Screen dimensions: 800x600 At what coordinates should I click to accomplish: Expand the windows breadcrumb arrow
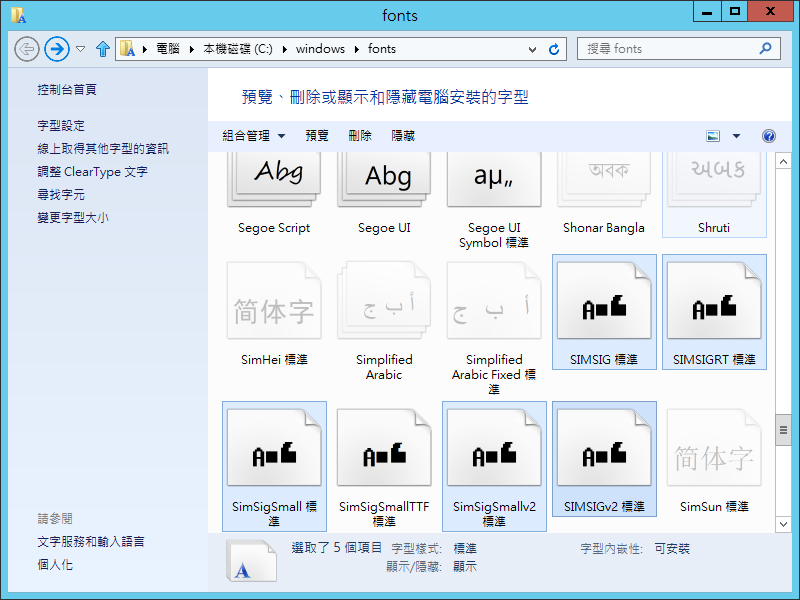point(357,49)
